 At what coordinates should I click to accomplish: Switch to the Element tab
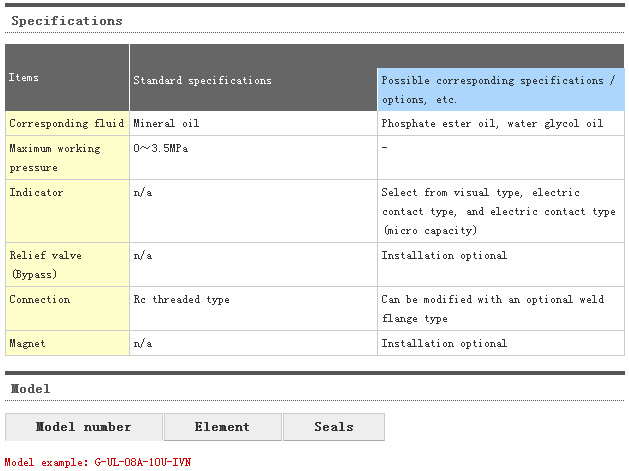(x=223, y=427)
